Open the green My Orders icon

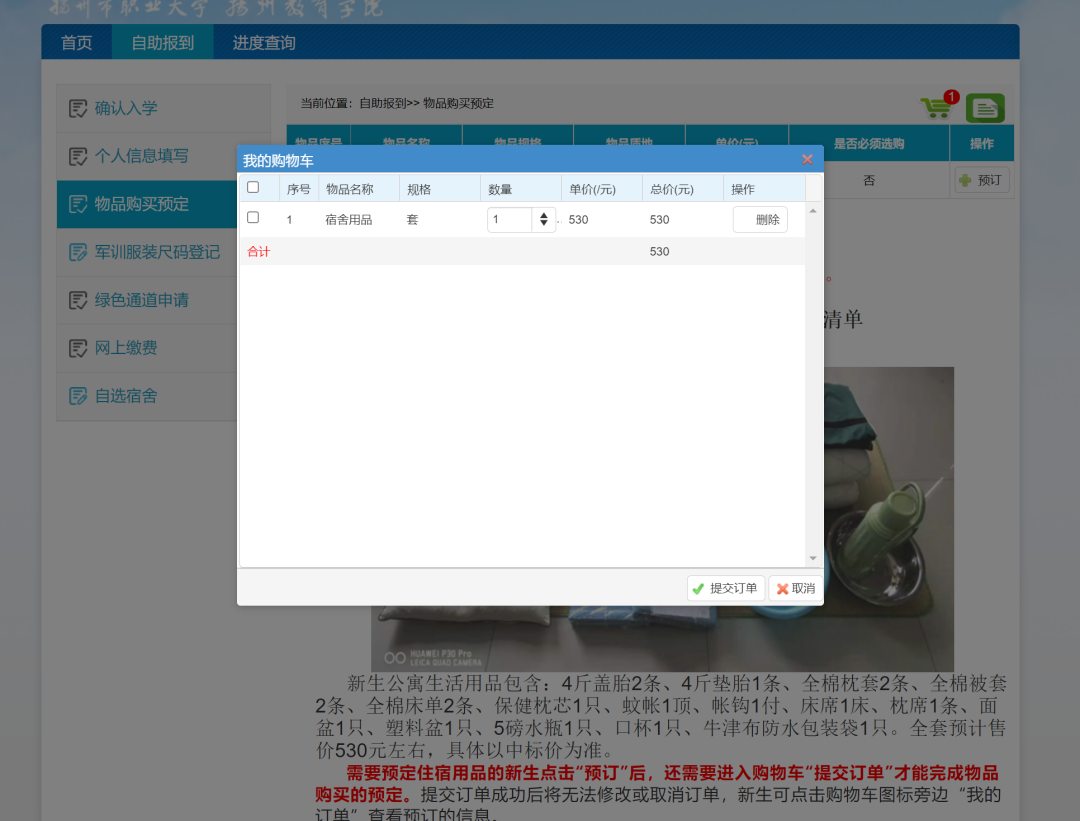(x=985, y=108)
